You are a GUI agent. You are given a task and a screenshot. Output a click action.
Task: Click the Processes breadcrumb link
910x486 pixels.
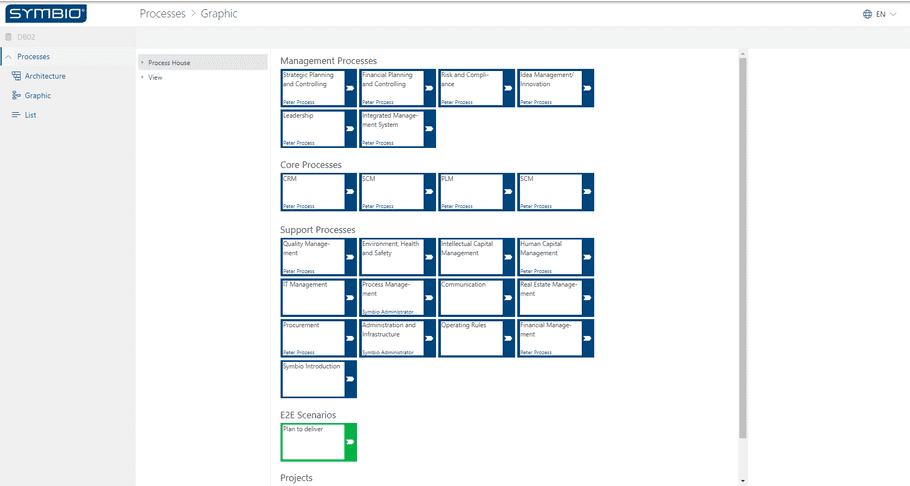[162, 13]
